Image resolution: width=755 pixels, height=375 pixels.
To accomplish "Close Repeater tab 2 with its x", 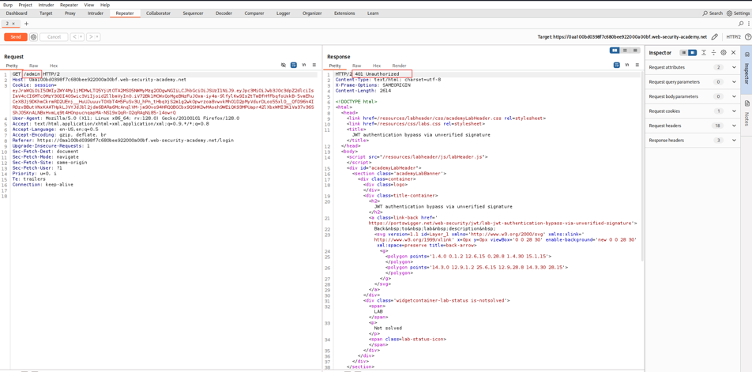I will [x=13, y=23].
